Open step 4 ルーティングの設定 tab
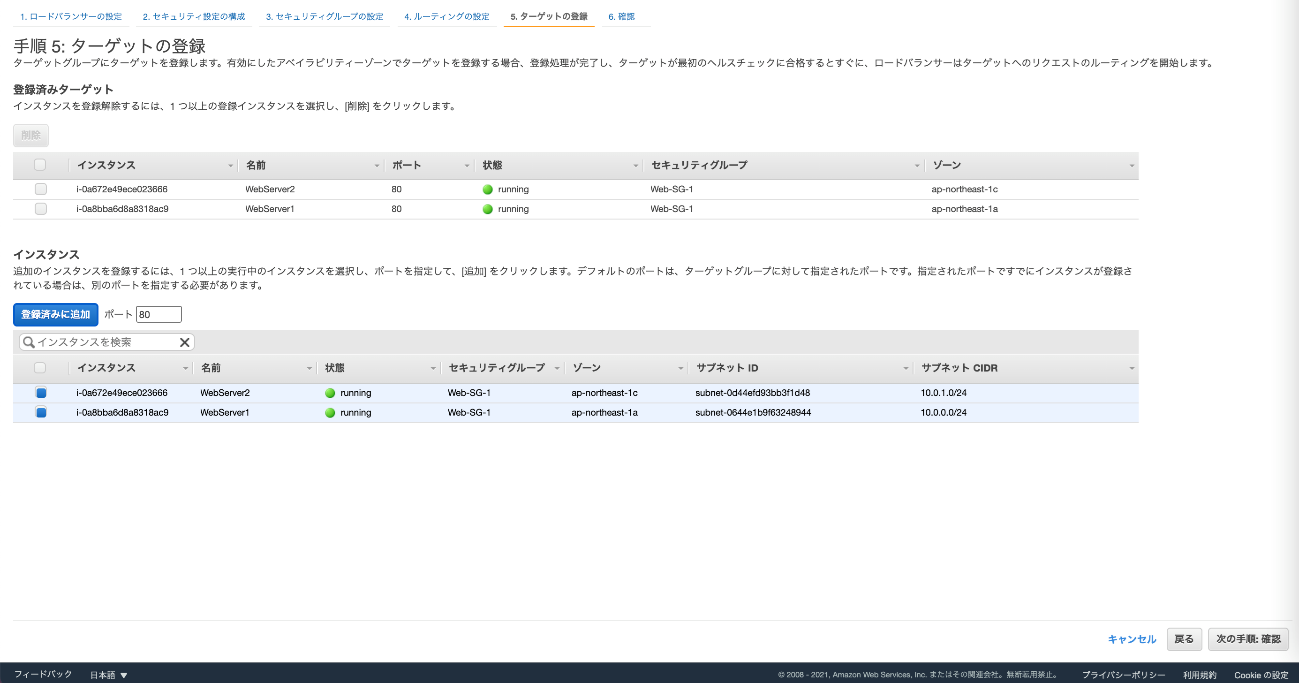Viewport: 1299px width, 683px height. (x=446, y=17)
